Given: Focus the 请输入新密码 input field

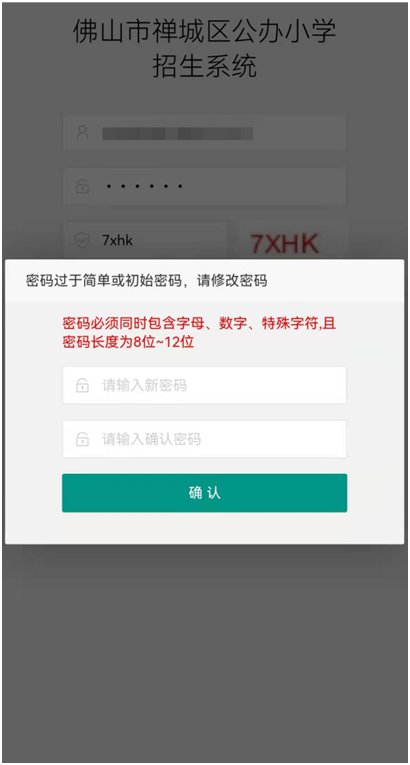Looking at the screenshot, I should coord(205,385).
